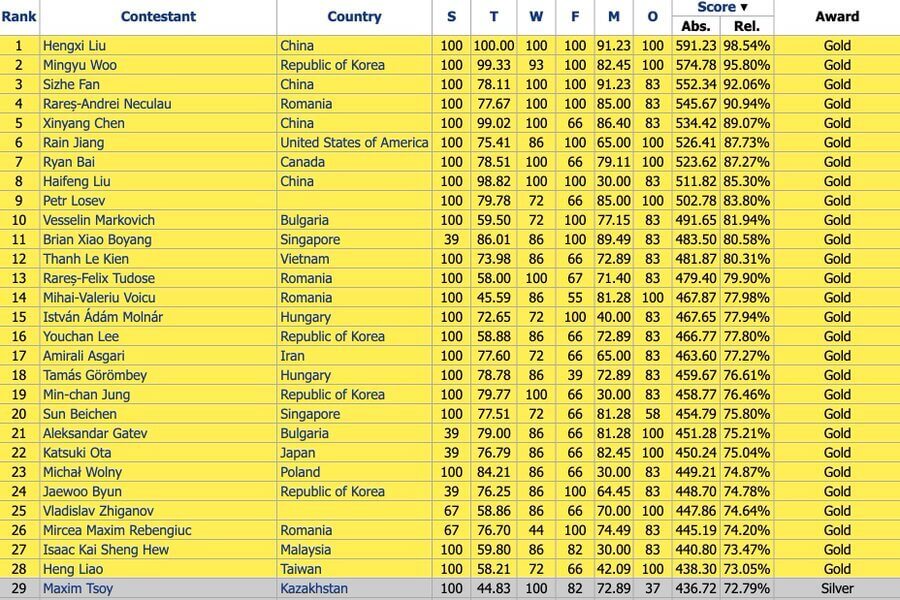
Task: Sort by task M column
Action: pos(614,17)
